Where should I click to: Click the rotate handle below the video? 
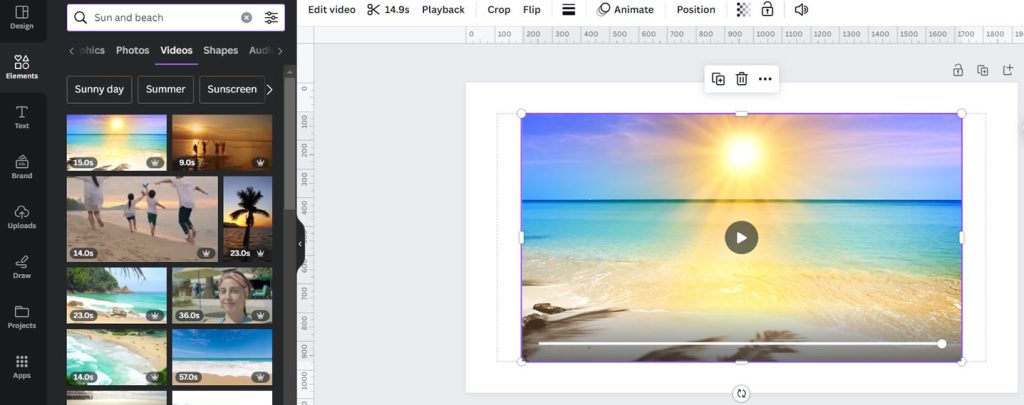pos(741,394)
